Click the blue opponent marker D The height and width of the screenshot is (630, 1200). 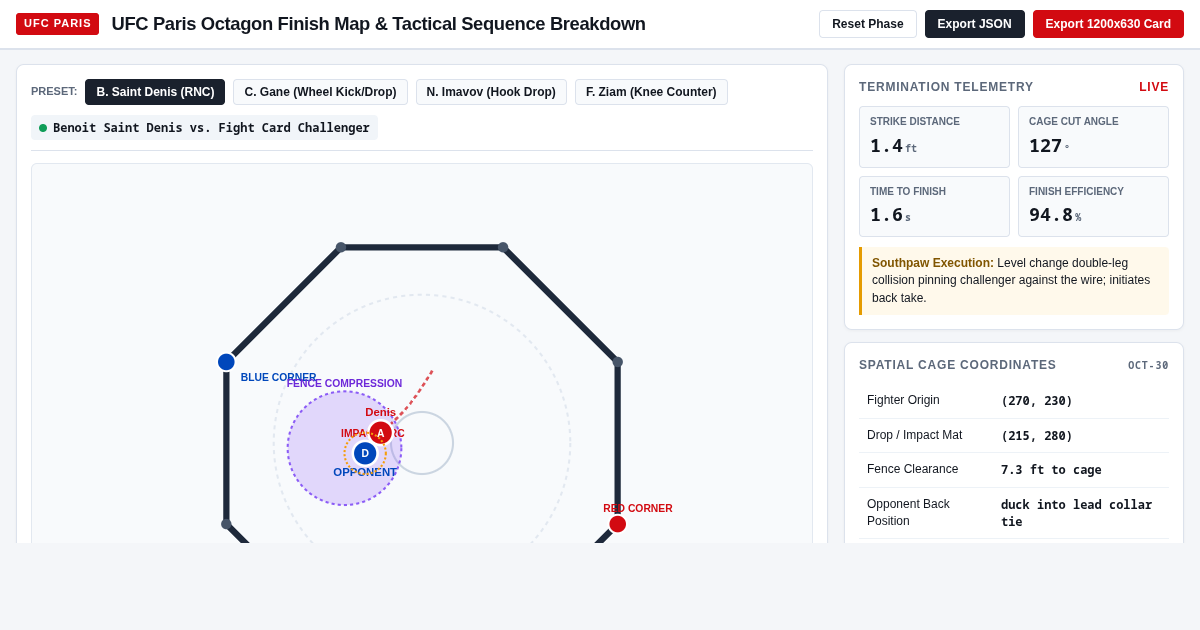tap(365, 453)
